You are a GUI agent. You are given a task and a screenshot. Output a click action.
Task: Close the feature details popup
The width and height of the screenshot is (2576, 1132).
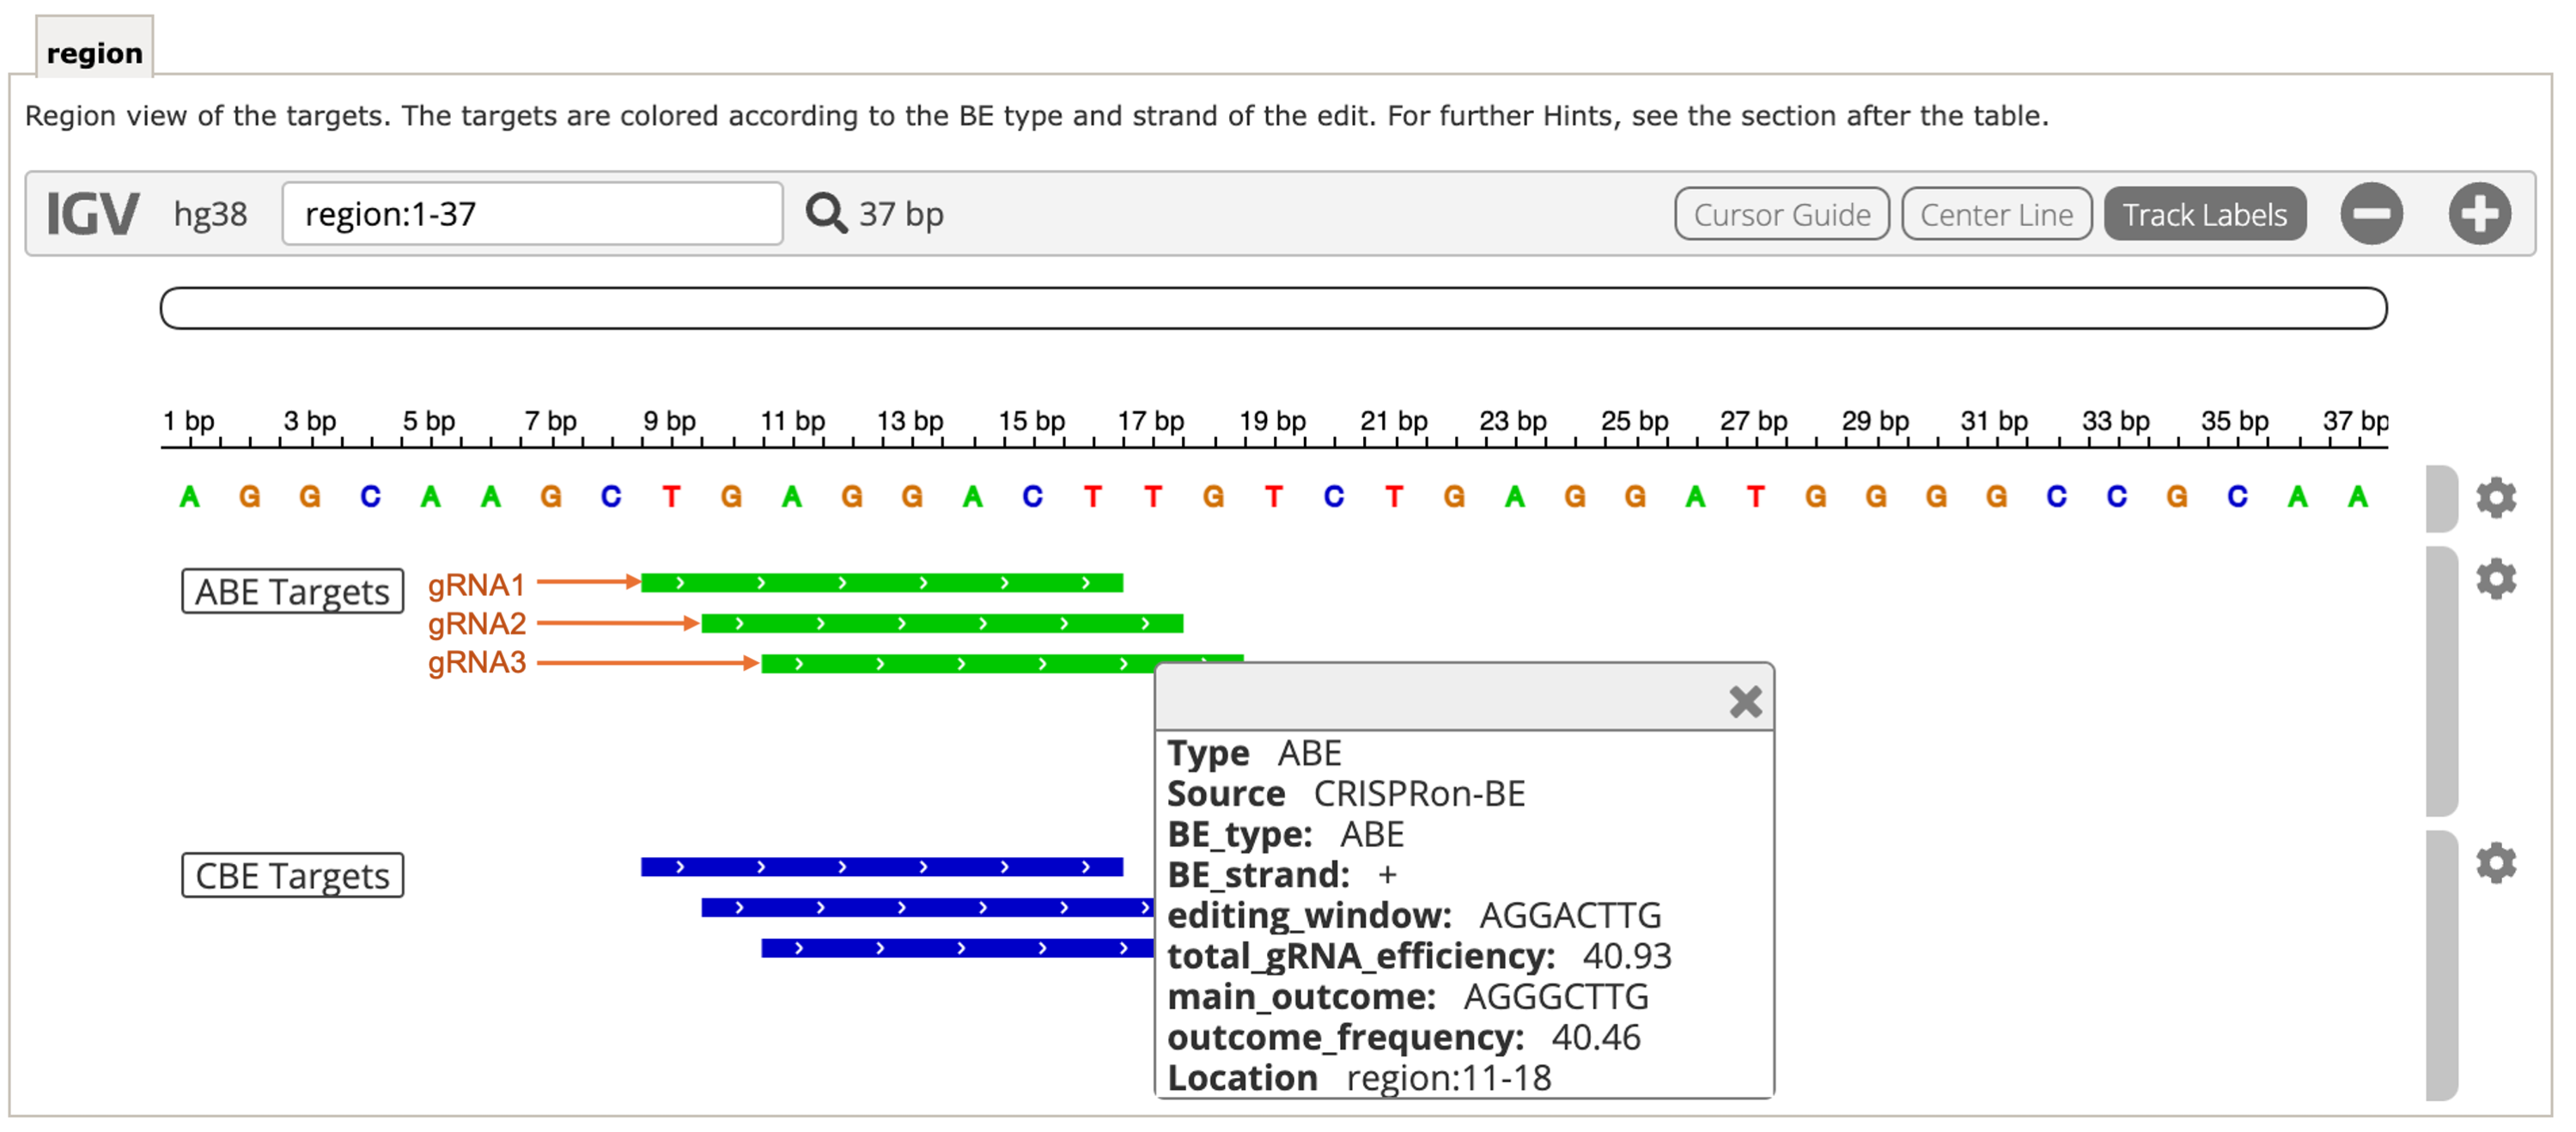[1745, 702]
